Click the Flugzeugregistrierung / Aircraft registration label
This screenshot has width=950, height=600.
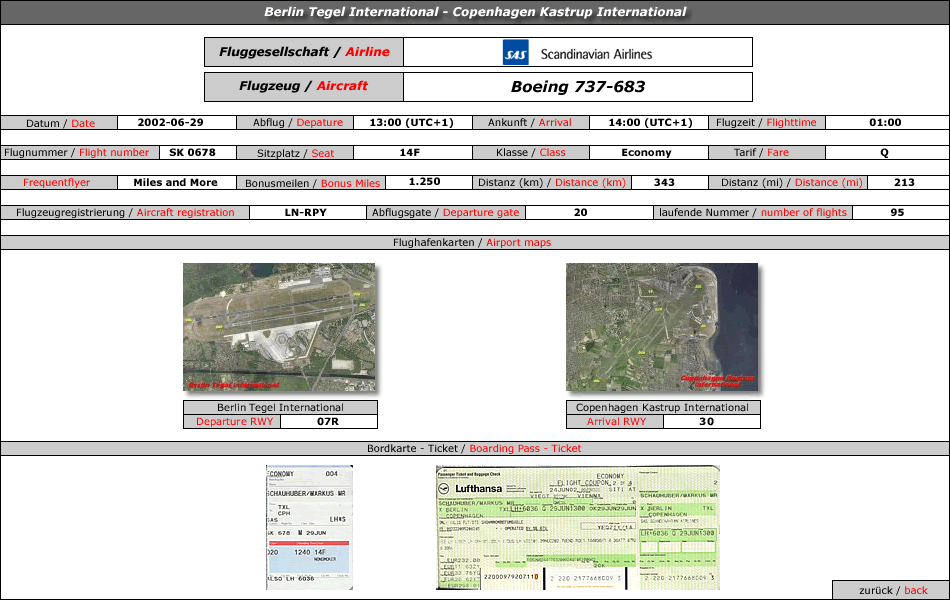click(x=125, y=213)
